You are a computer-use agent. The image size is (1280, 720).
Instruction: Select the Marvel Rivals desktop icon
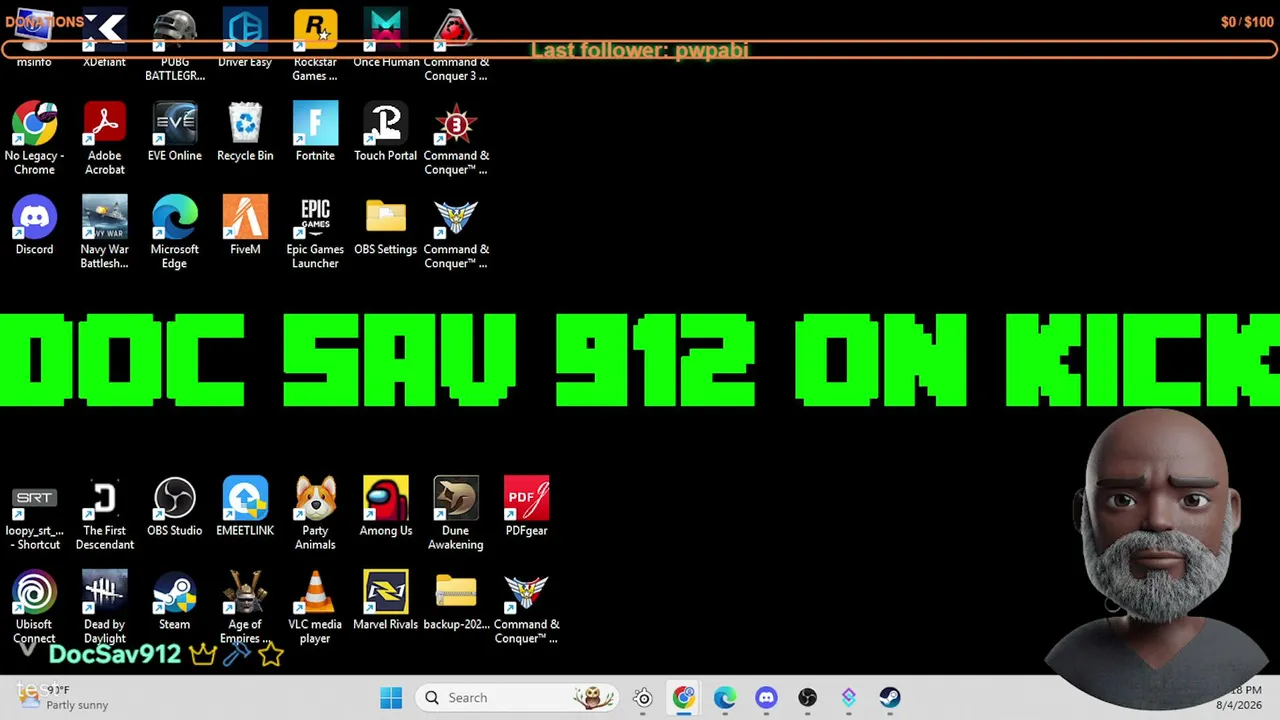click(x=386, y=601)
